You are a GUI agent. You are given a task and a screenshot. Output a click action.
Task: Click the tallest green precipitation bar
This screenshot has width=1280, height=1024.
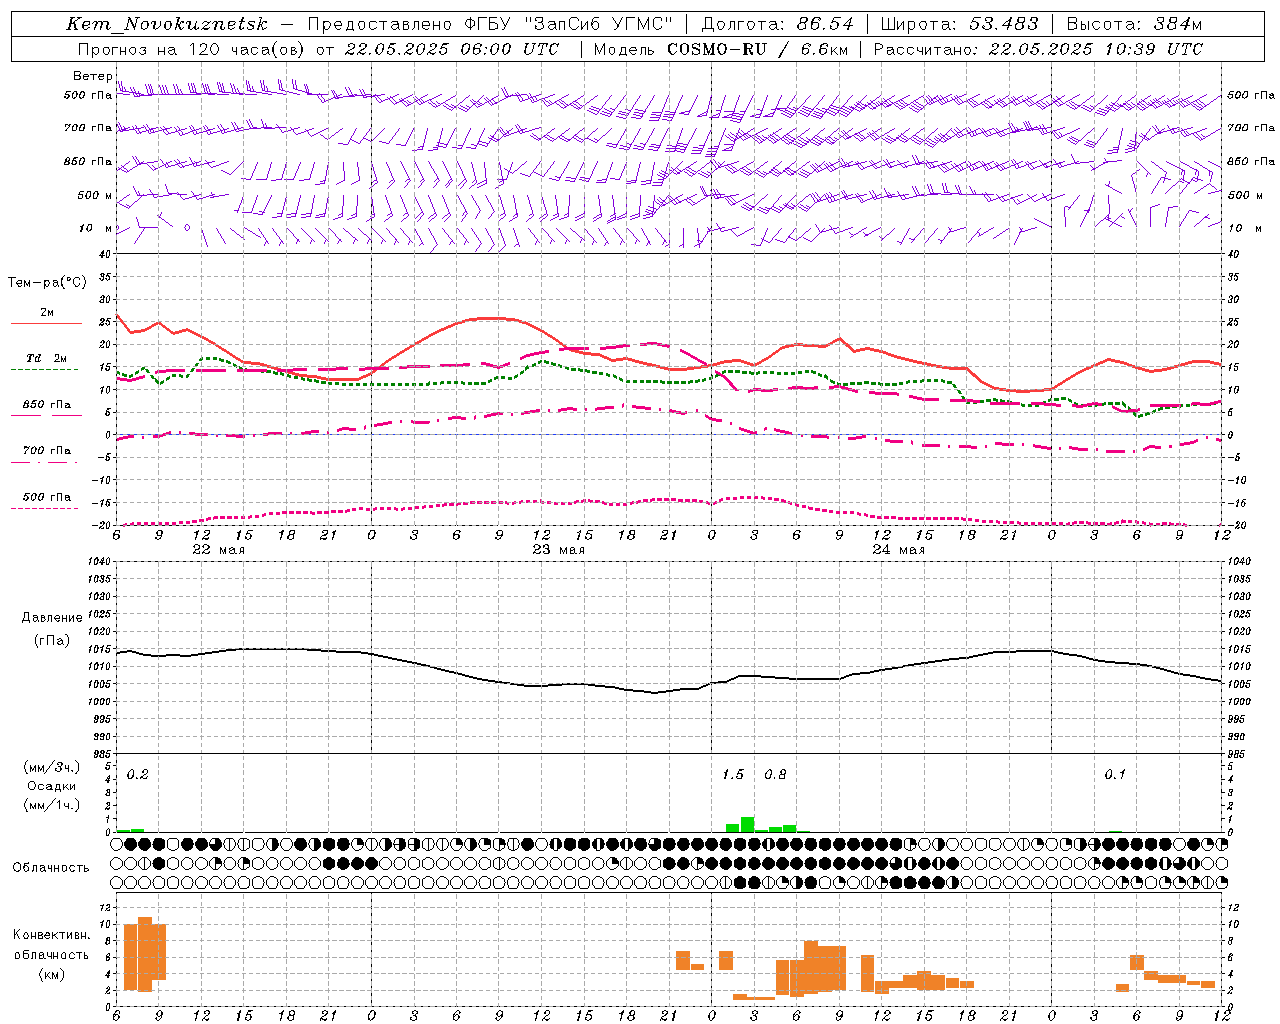(x=747, y=825)
